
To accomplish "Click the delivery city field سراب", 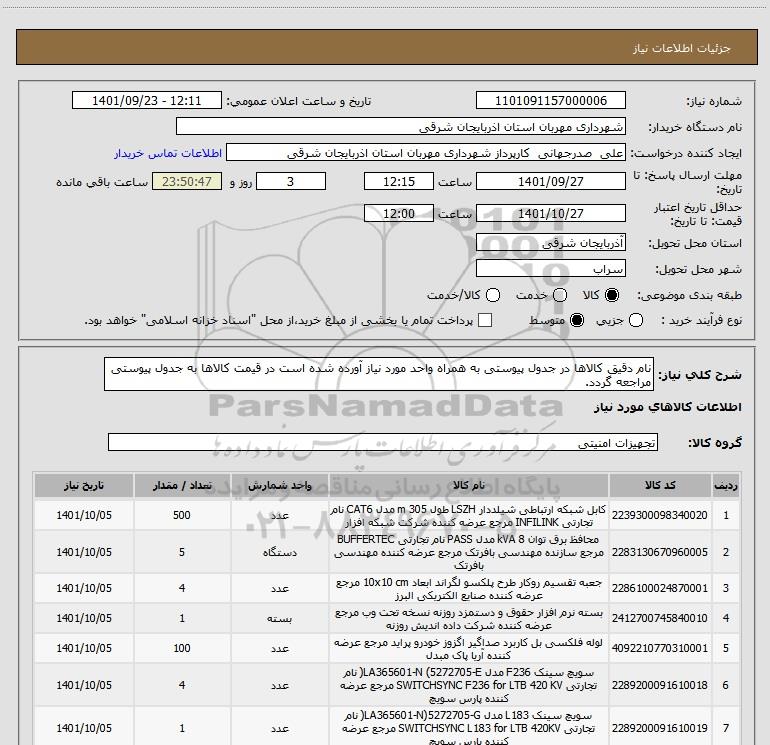I will pyautogui.click(x=550, y=269).
